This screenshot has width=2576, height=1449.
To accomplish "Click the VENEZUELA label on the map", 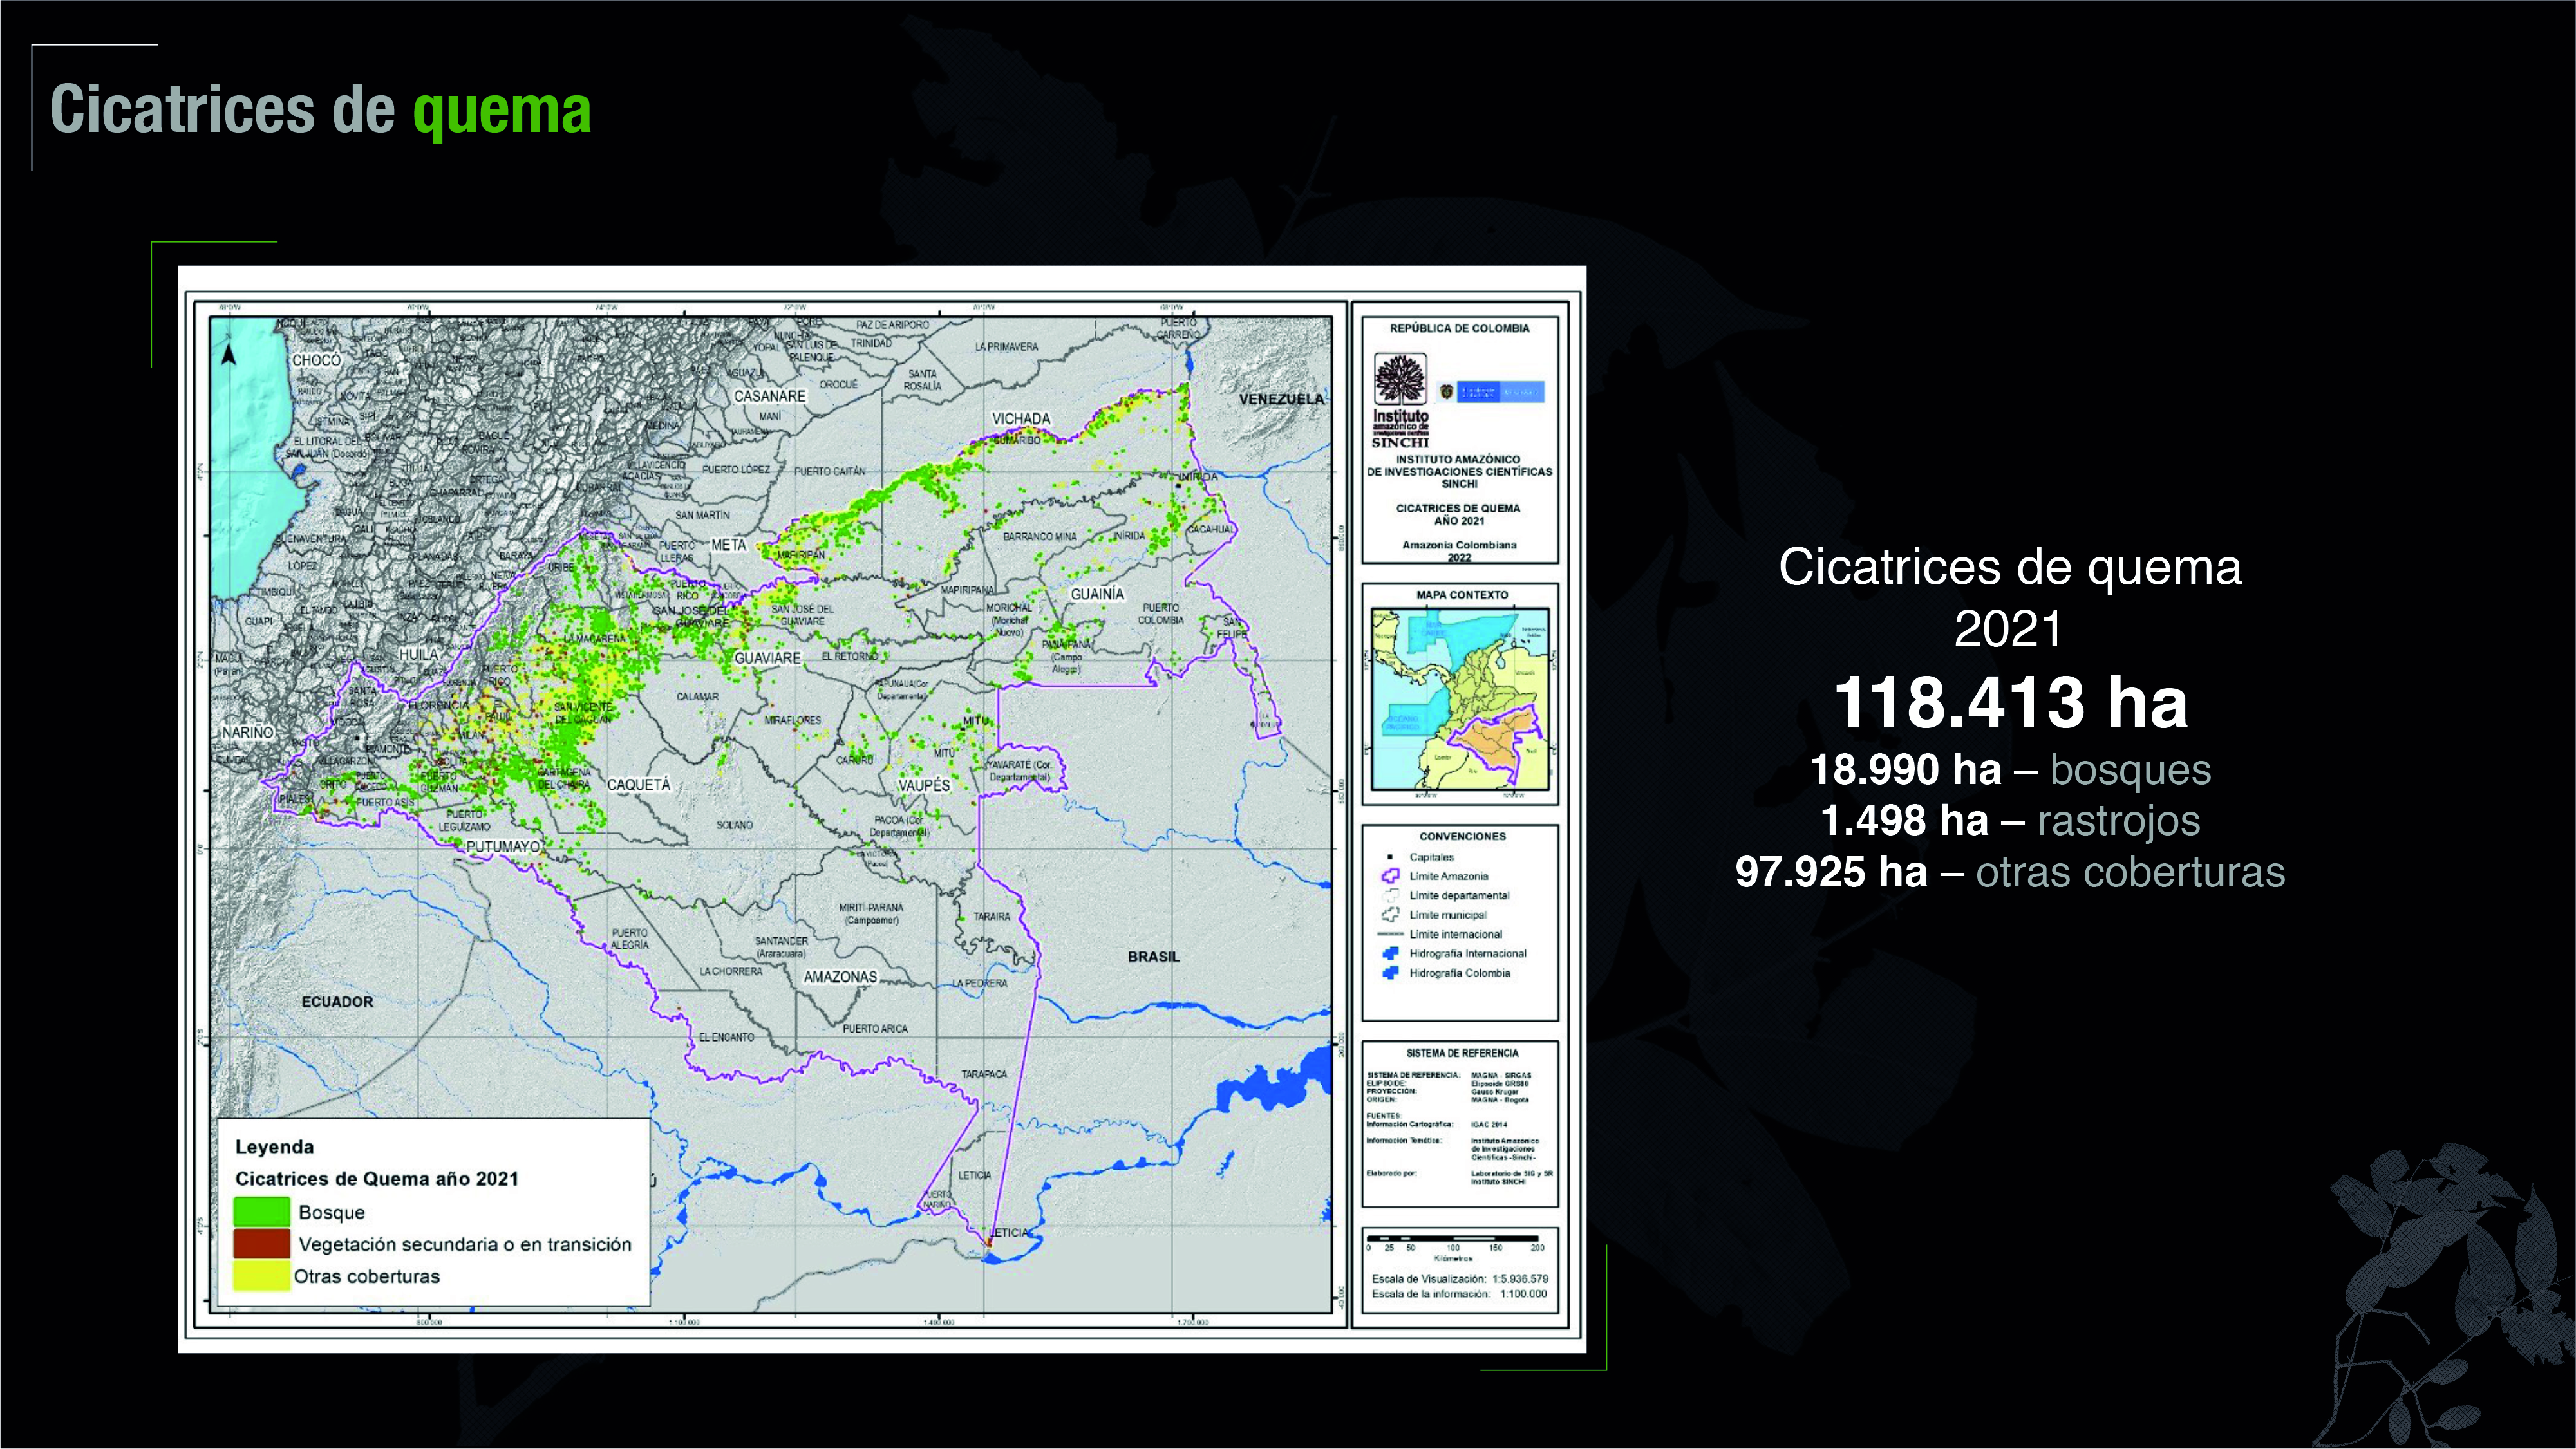I will [1282, 399].
